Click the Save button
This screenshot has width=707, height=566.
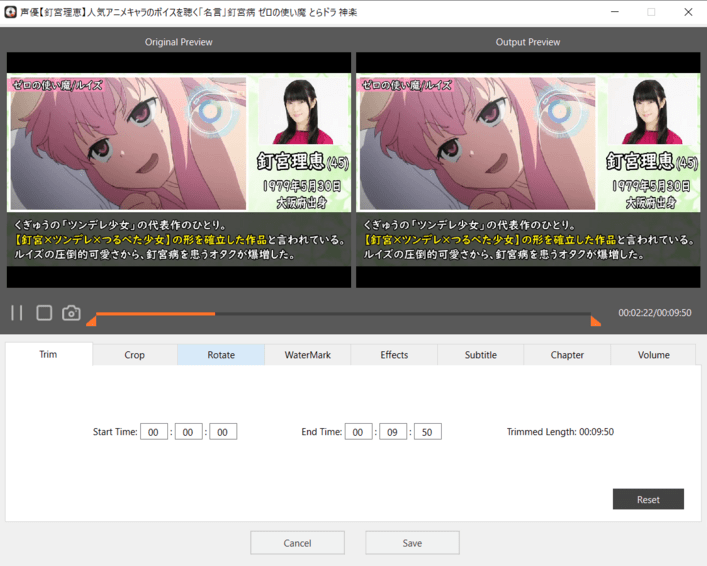coord(413,543)
